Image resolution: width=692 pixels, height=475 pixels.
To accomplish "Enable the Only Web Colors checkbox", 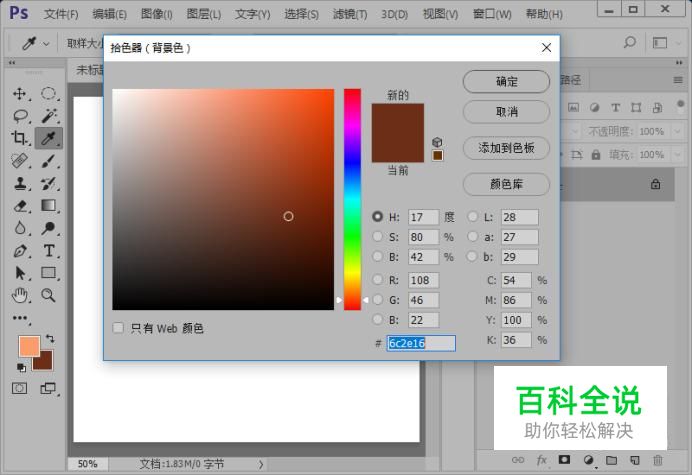I will pos(118,328).
